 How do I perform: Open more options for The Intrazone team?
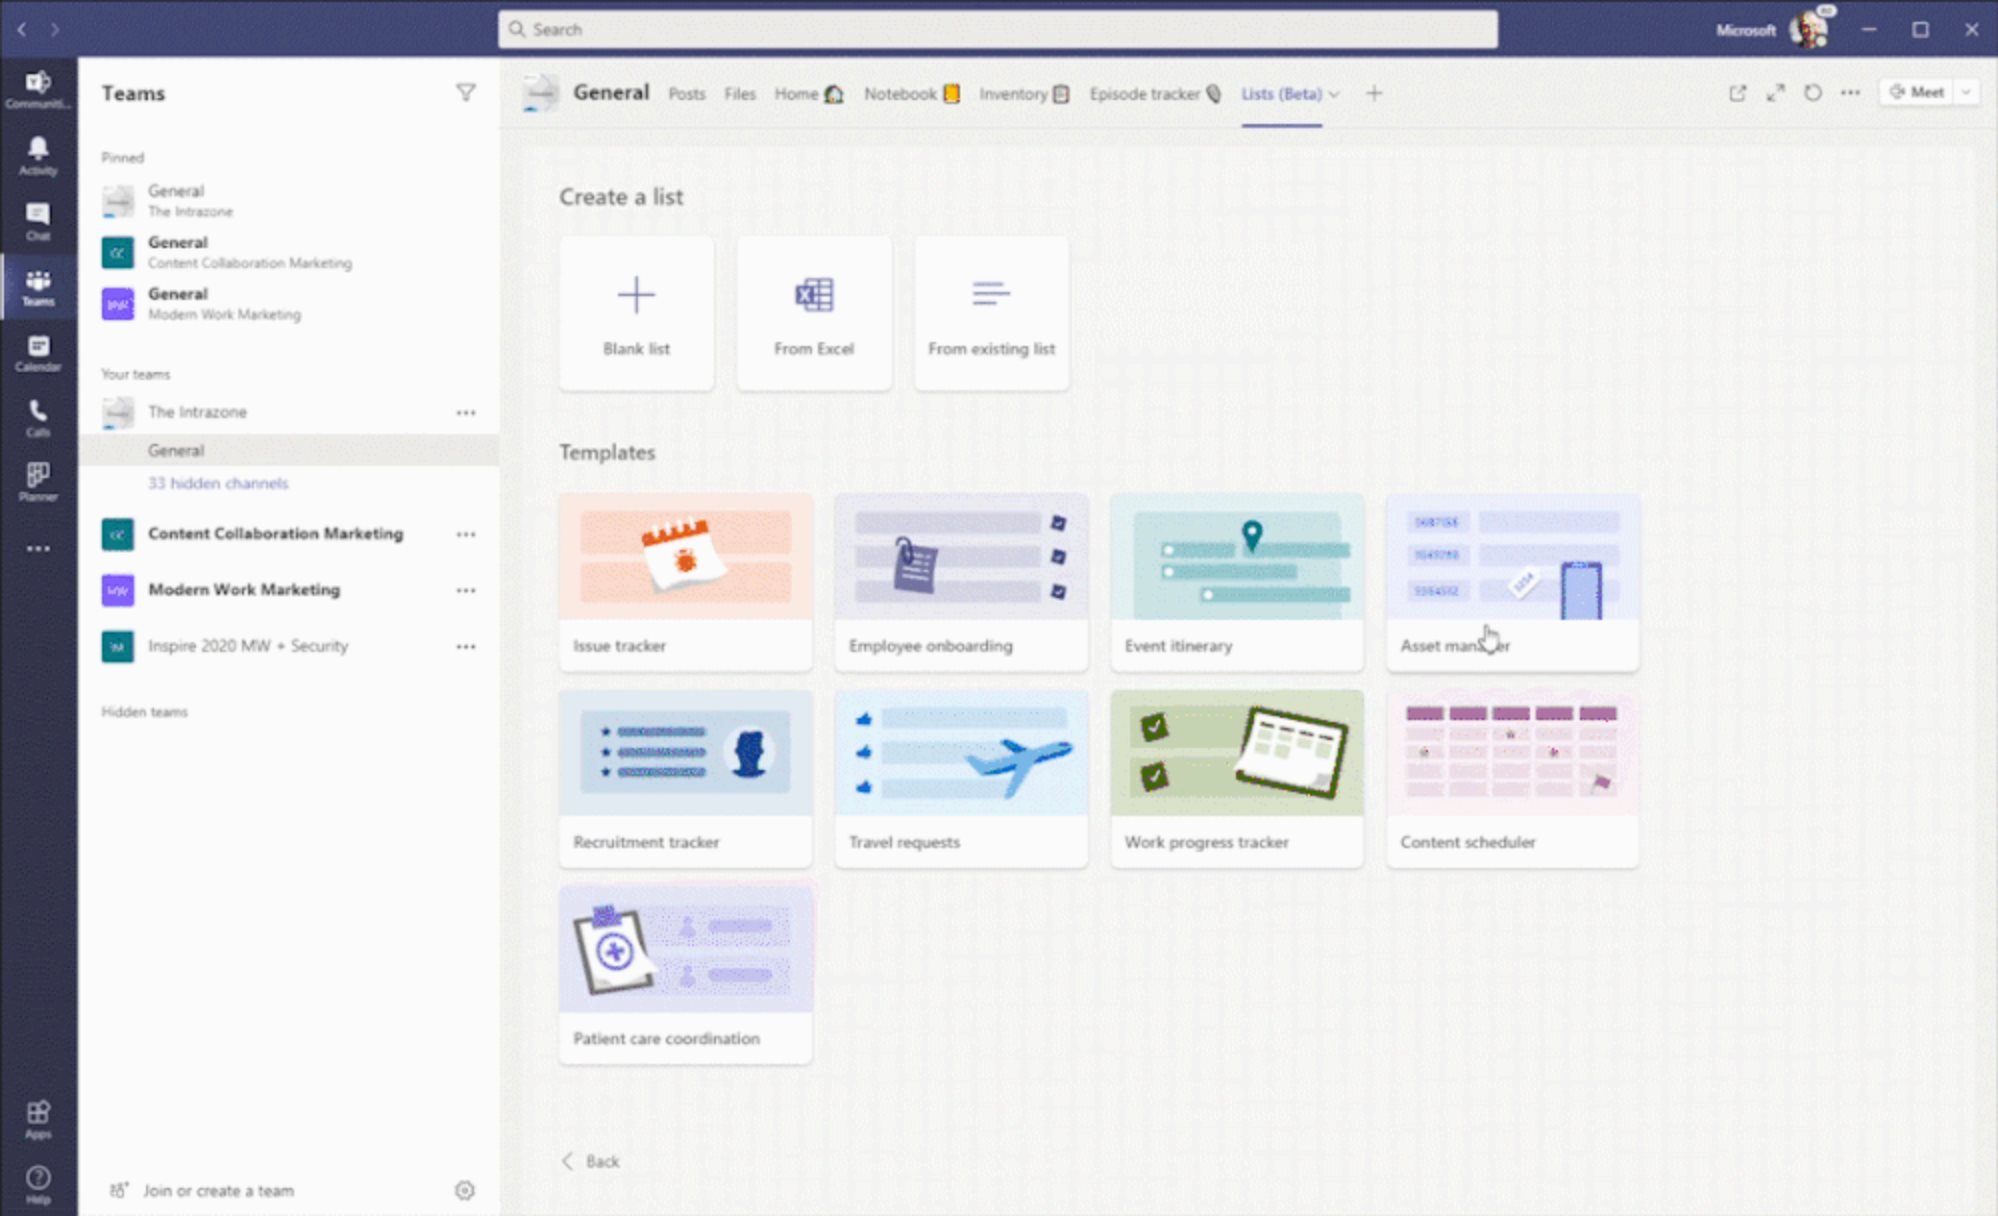pos(465,412)
